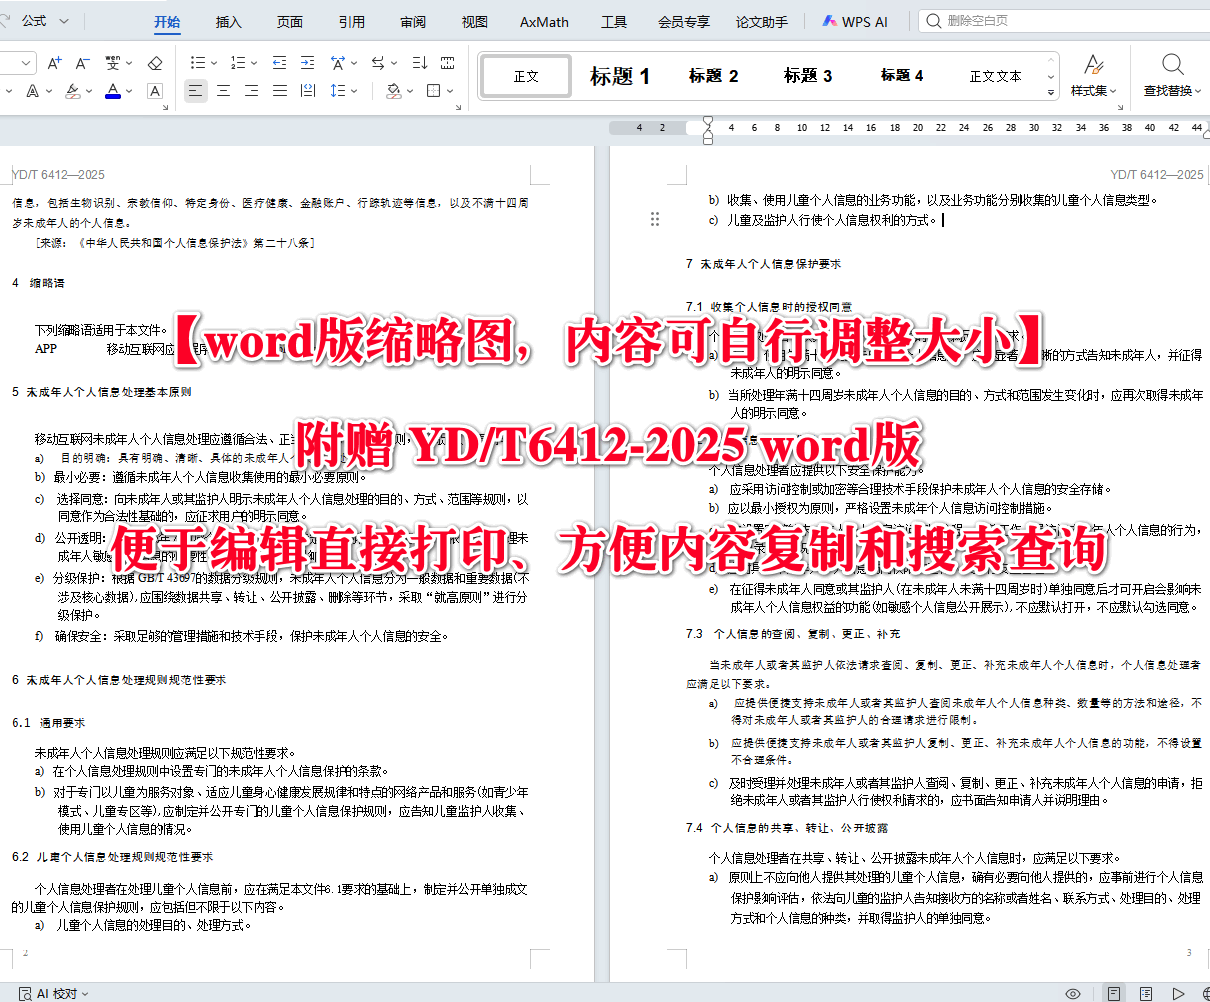Toggle eye protection mode in status bar

[1073, 993]
